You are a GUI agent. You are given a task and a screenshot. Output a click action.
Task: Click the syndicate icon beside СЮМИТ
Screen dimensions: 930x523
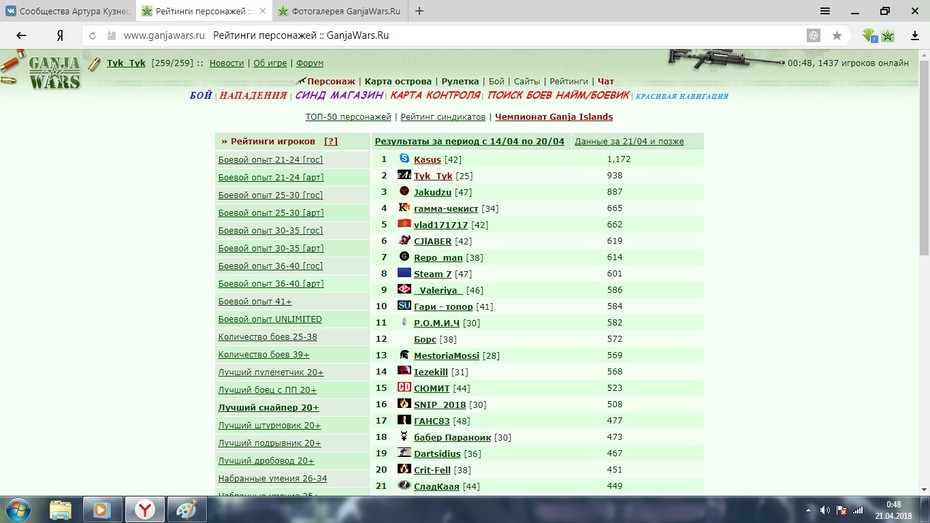tap(404, 387)
